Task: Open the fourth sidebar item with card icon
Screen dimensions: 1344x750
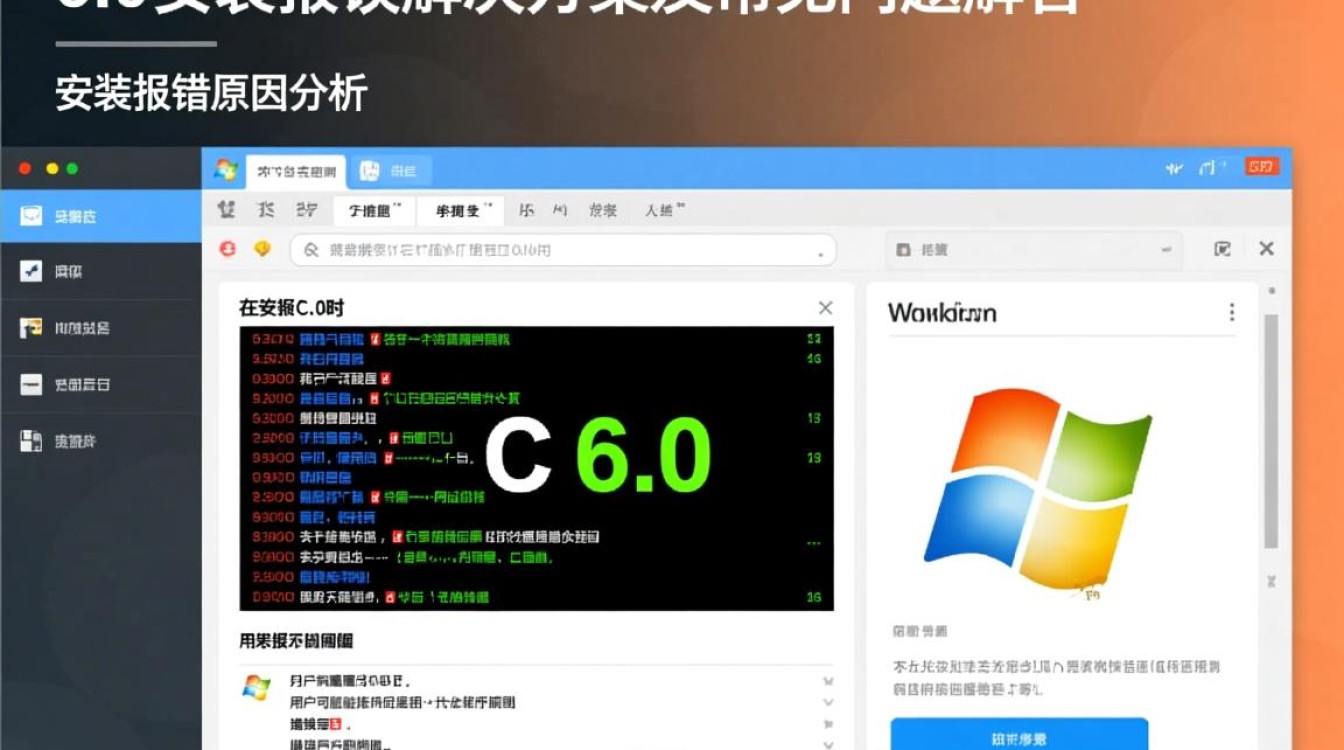Action: click(x=100, y=385)
